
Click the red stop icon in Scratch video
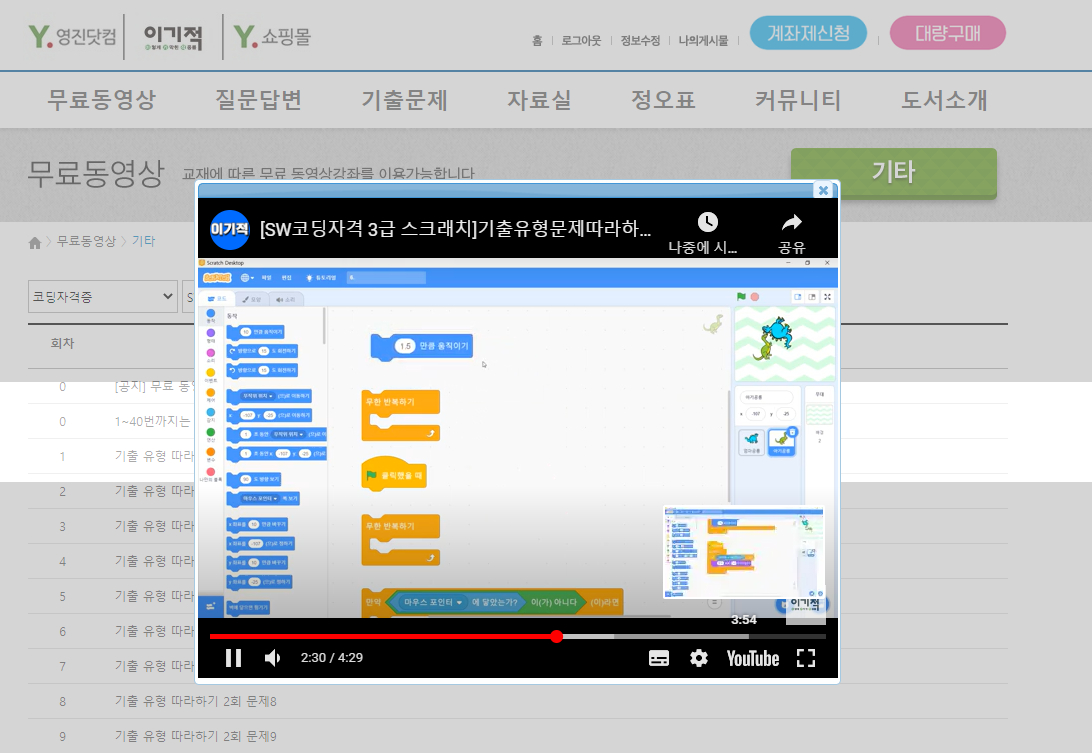tap(754, 297)
